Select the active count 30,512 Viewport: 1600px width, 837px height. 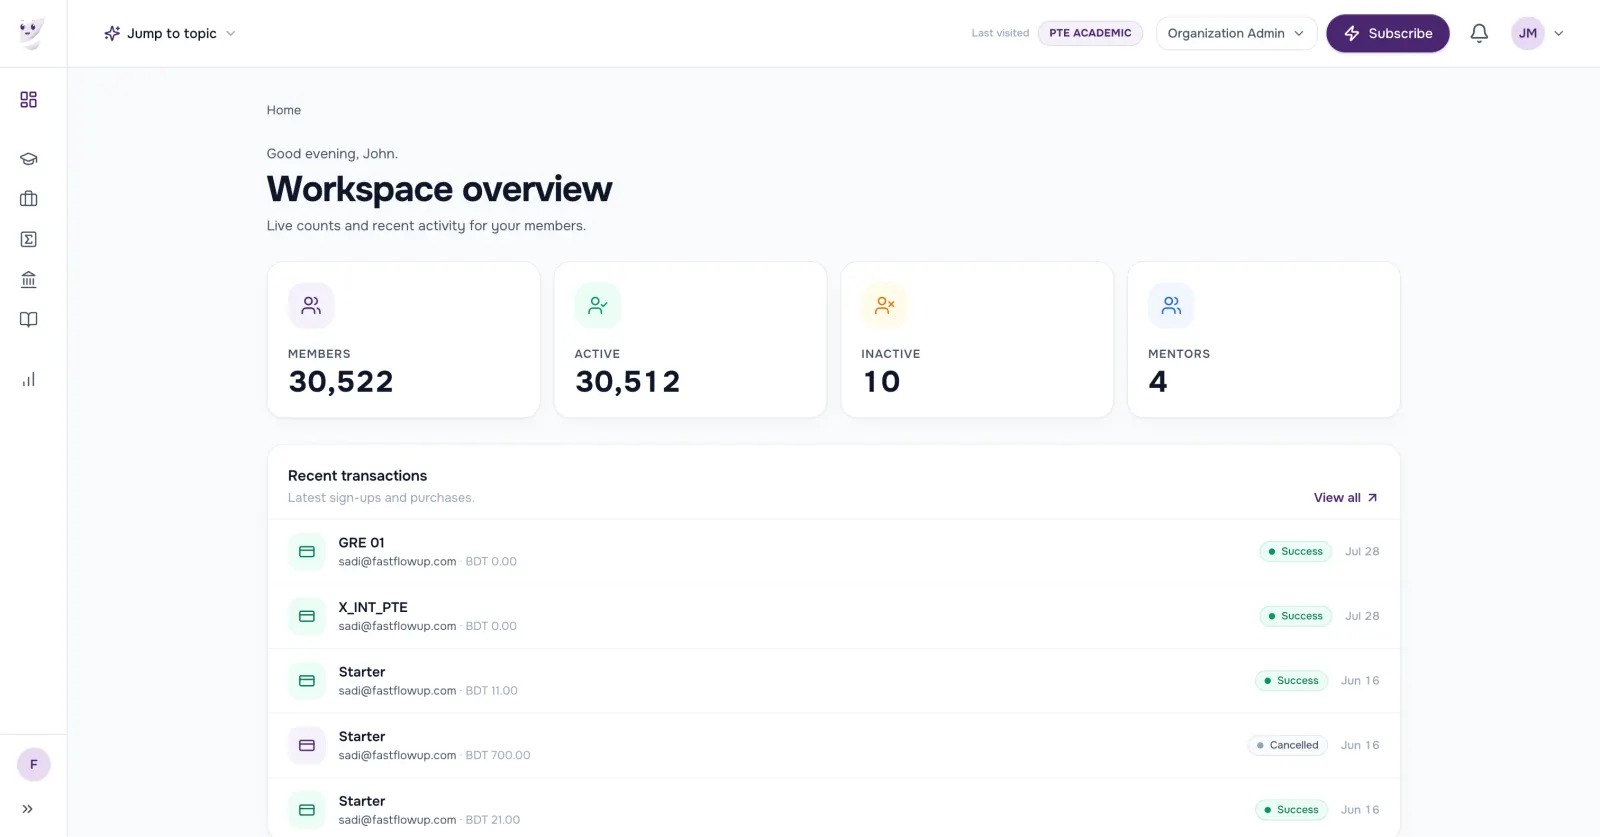pos(628,382)
